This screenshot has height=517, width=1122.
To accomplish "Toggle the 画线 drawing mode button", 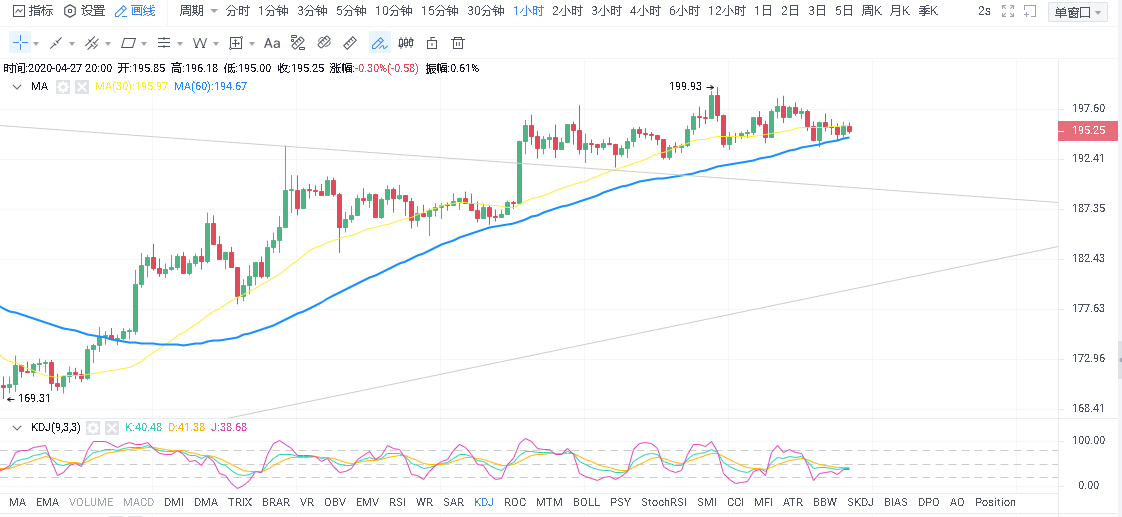I will coord(135,11).
